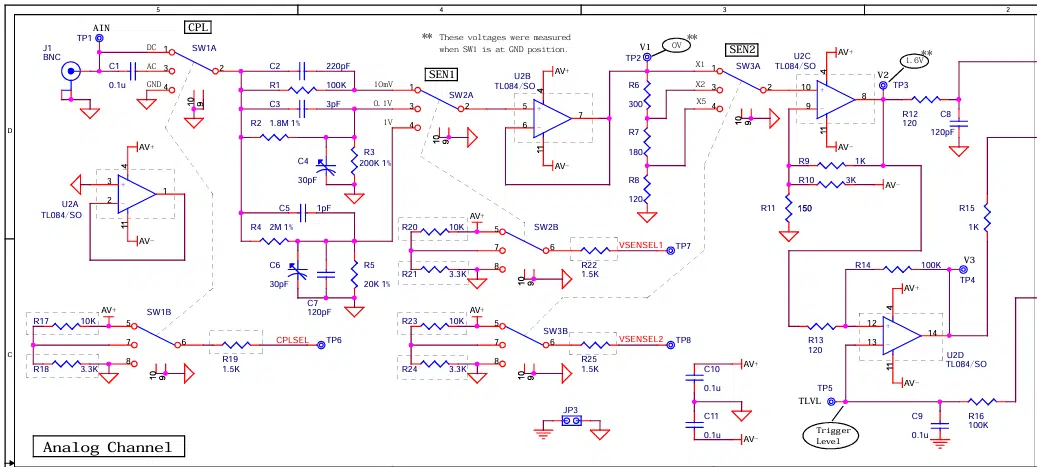Click the red VSENSEL1 net label
Screen dimensions: 1037x467
641,245
